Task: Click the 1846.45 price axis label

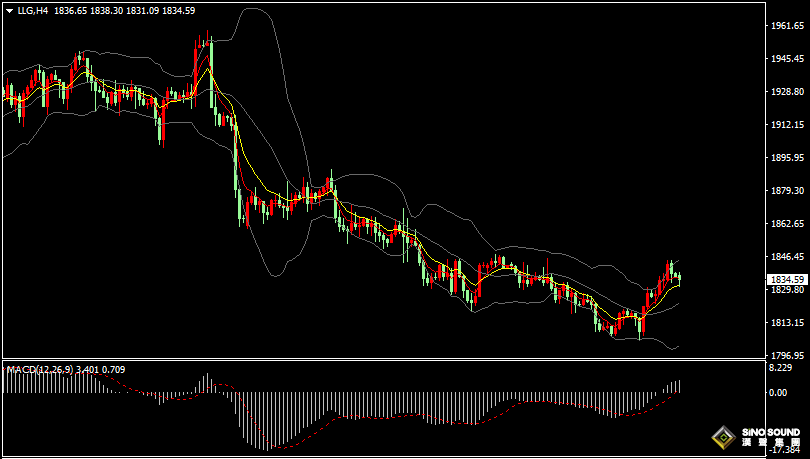Action: [787, 257]
